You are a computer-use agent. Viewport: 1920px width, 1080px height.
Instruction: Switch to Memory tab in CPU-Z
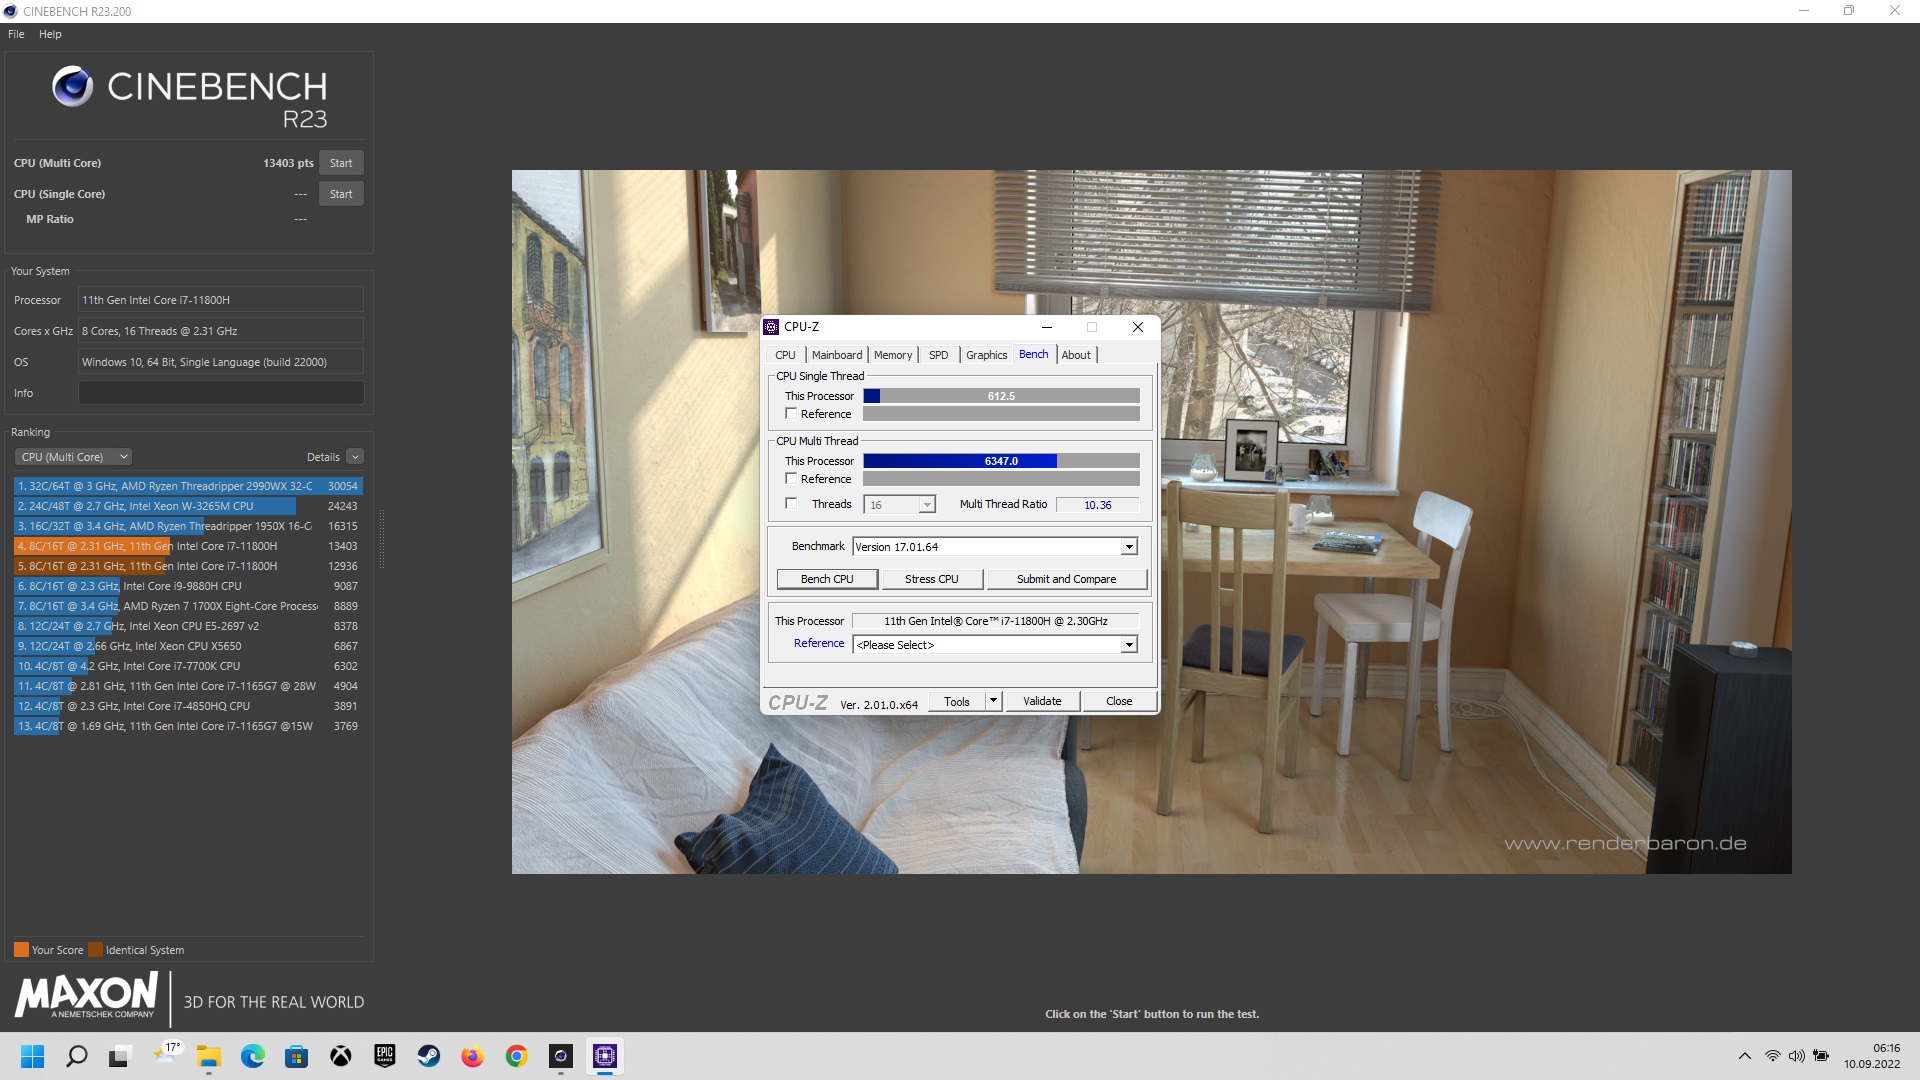click(893, 355)
